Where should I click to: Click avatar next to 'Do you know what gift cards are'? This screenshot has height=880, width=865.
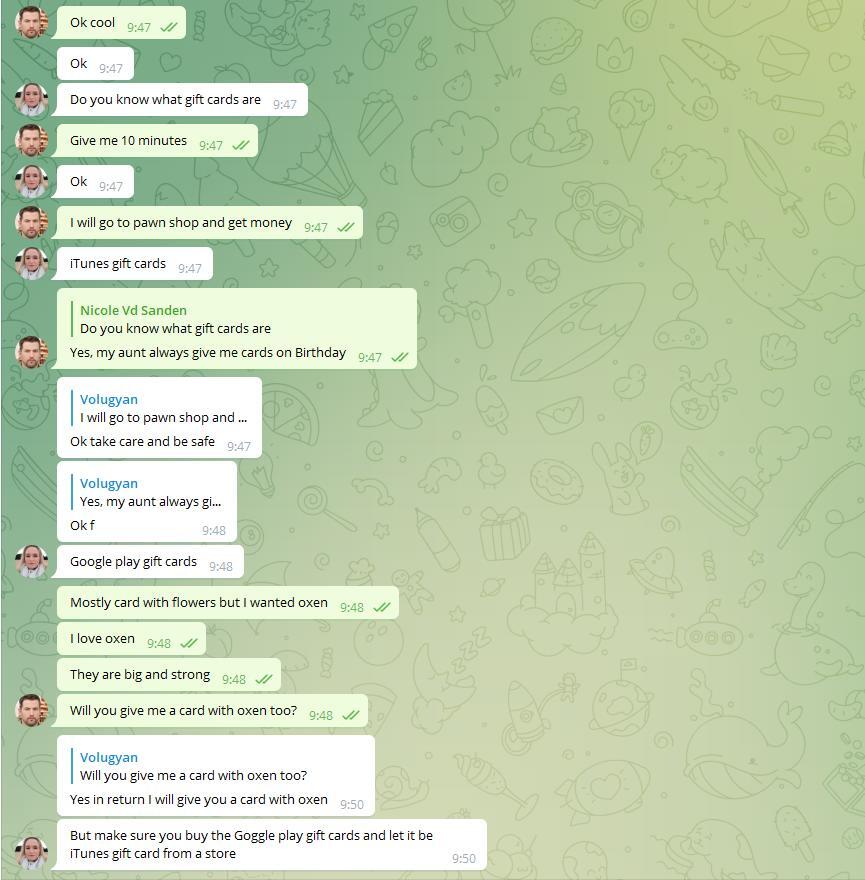(31, 99)
